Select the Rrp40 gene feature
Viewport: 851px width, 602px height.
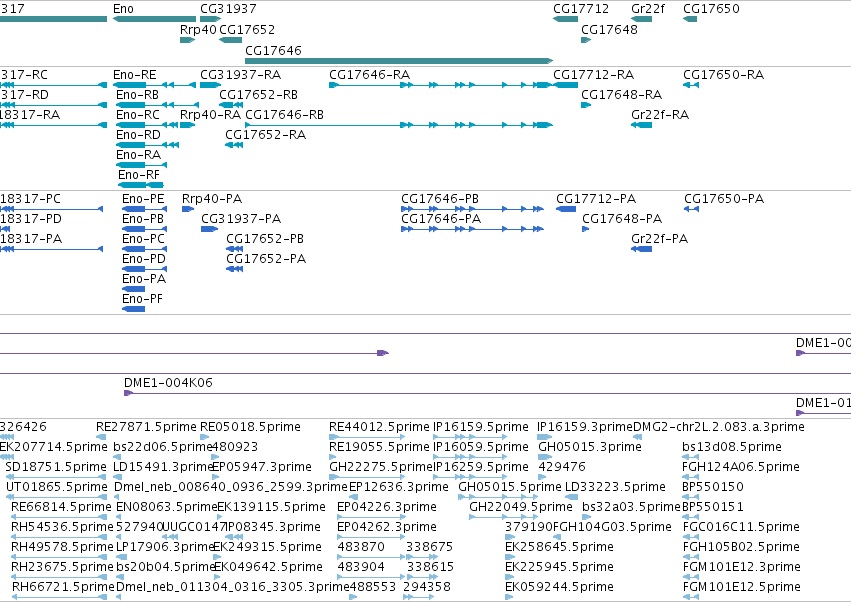(187, 40)
